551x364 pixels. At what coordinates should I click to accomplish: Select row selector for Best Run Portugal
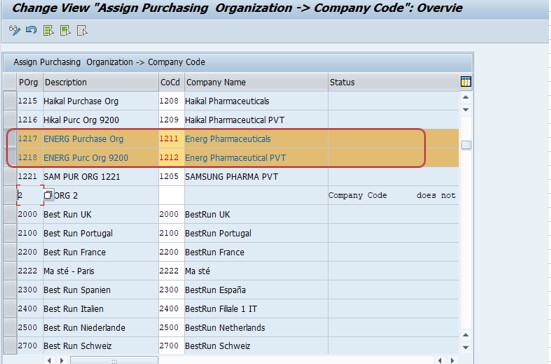(x=10, y=233)
